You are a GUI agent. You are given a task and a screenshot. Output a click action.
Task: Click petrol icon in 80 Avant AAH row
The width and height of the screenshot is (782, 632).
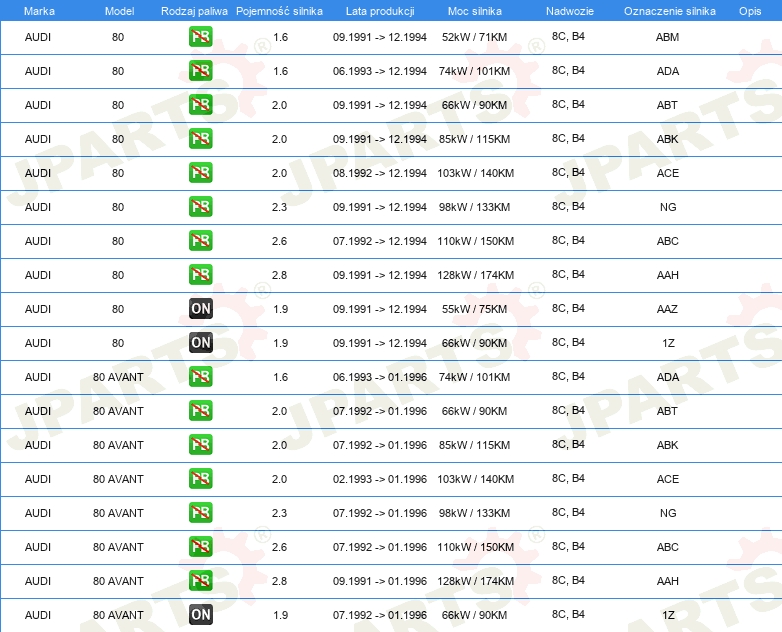[200, 581]
